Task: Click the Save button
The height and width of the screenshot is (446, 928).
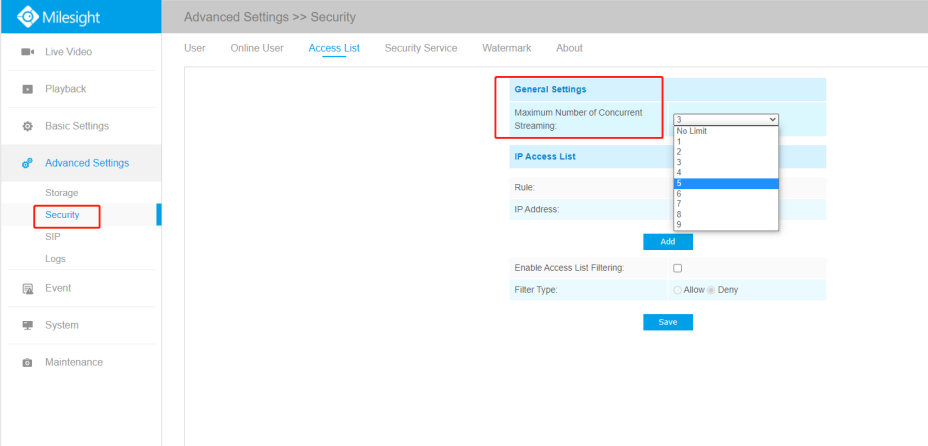Action: 668,322
